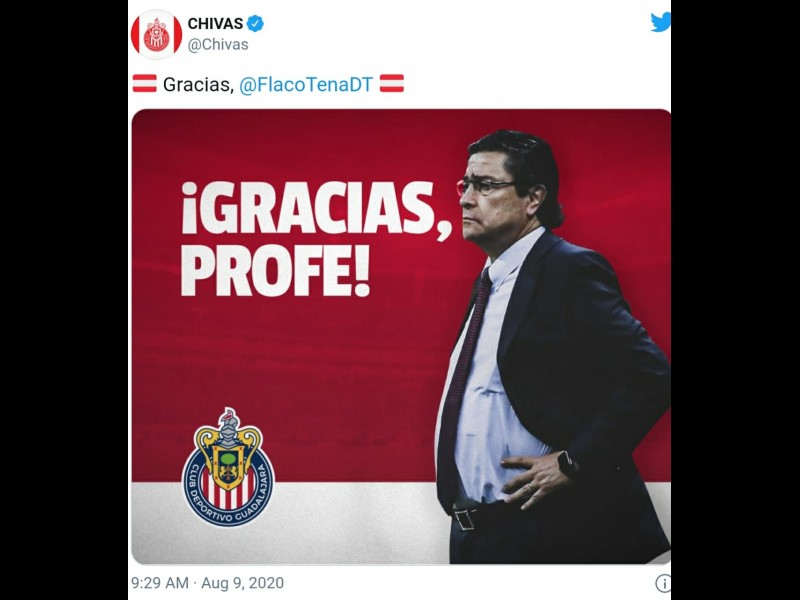Click the word Gracias in tweet text
The height and width of the screenshot is (600, 800).
tap(198, 84)
